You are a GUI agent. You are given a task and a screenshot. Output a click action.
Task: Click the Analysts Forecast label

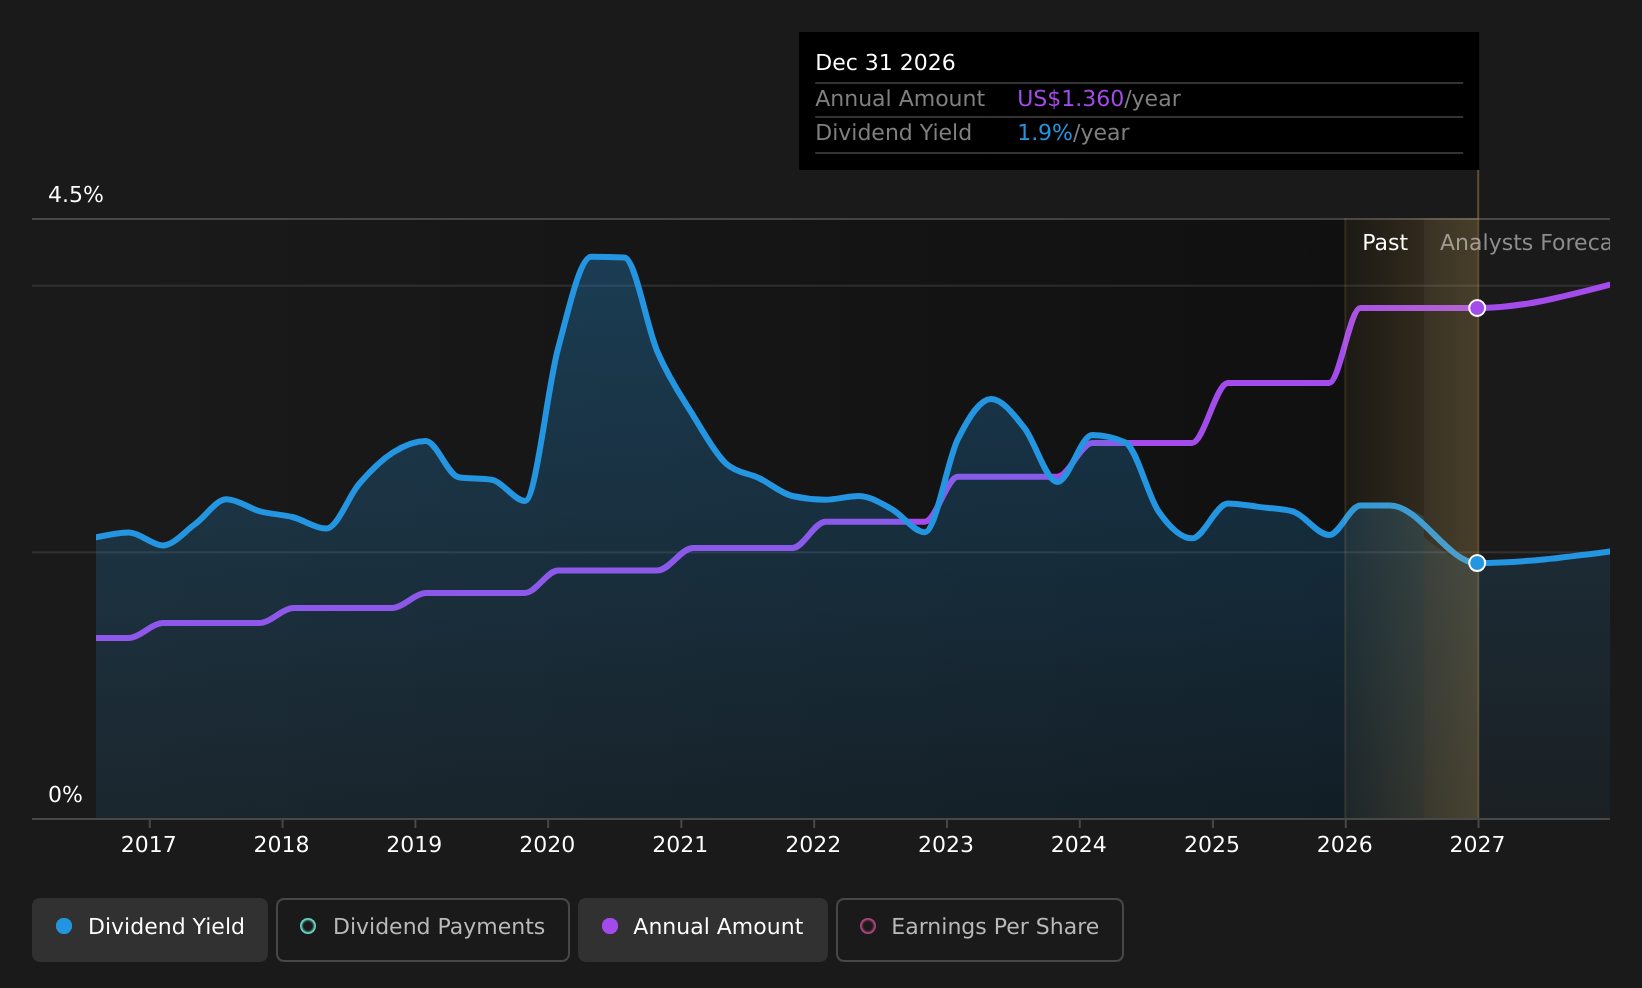point(1525,243)
